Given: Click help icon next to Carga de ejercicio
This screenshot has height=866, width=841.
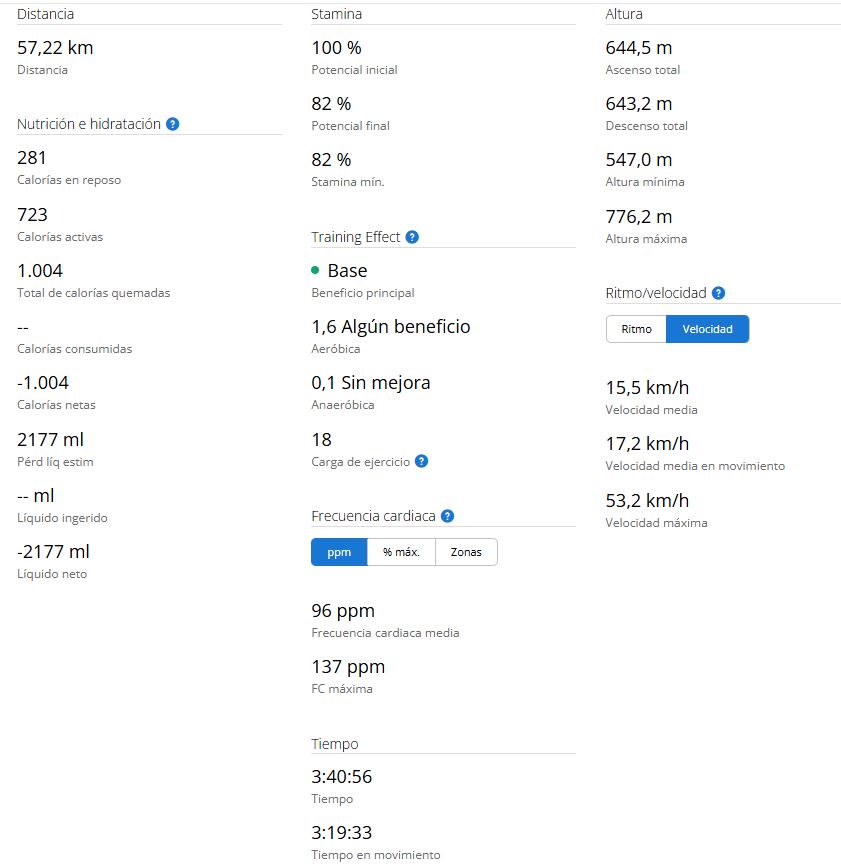Looking at the screenshot, I should 421,461.
